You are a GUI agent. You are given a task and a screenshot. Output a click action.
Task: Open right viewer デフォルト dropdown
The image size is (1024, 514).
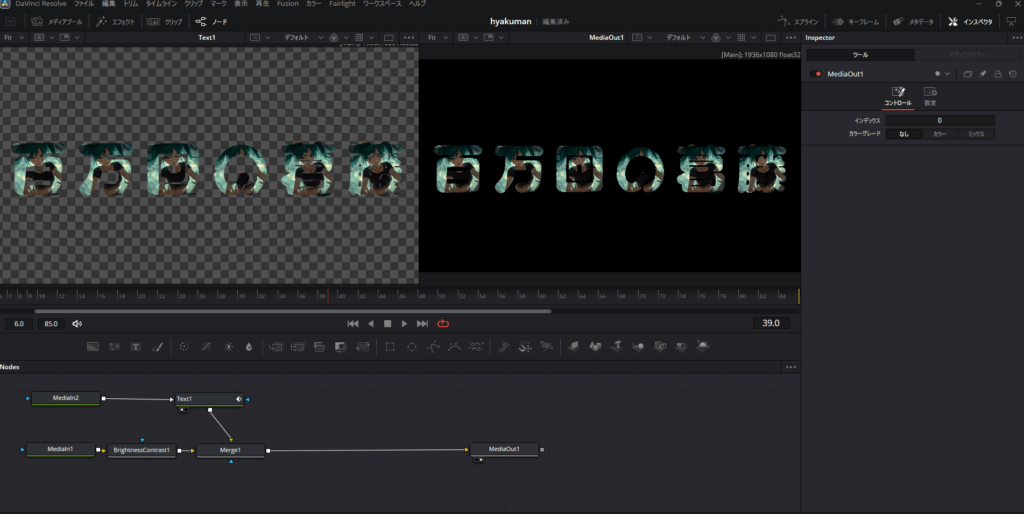(x=678, y=38)
